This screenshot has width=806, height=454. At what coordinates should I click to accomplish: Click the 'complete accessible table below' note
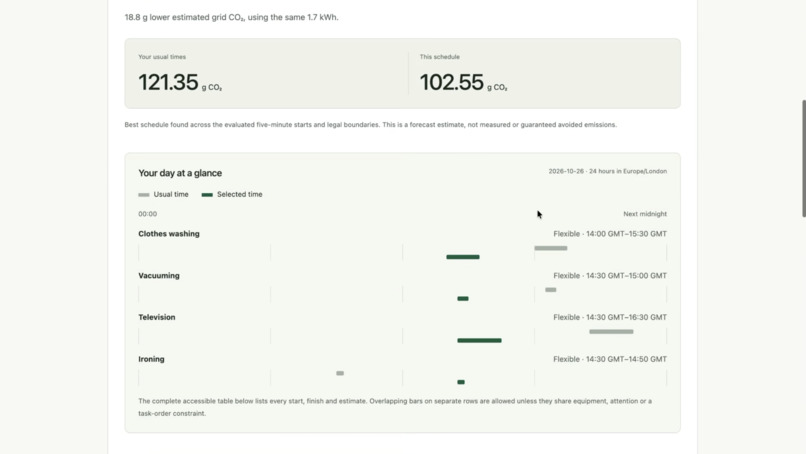point(395,407)
